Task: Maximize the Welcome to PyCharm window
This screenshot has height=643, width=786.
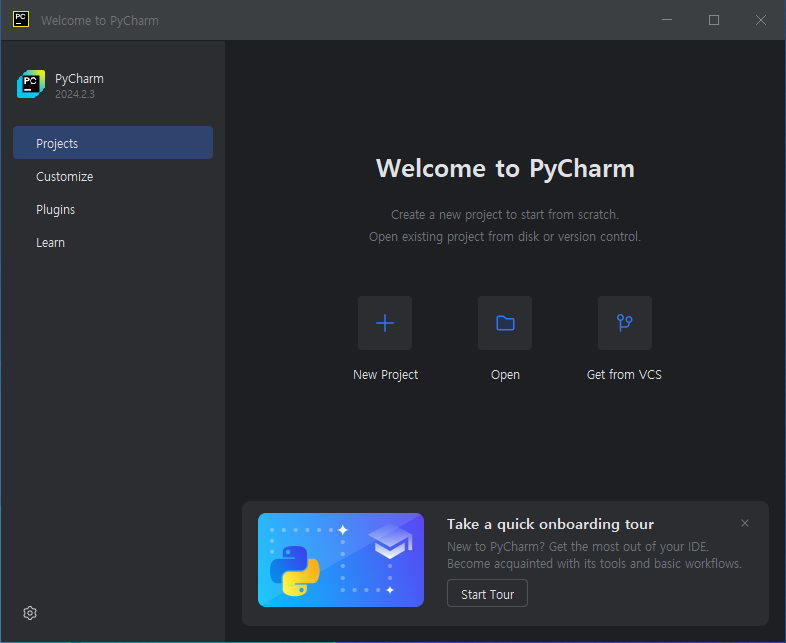Action: tap(714, 20)
